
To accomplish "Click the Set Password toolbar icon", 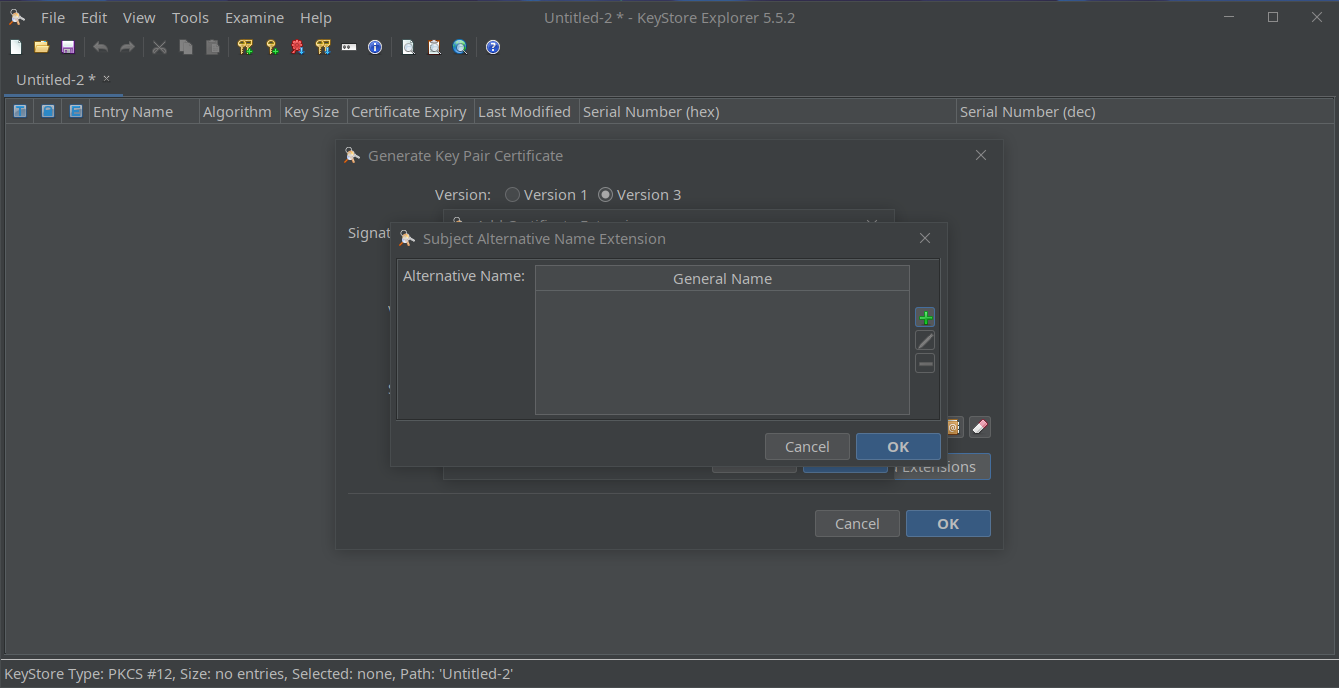I will pos(349,47).
